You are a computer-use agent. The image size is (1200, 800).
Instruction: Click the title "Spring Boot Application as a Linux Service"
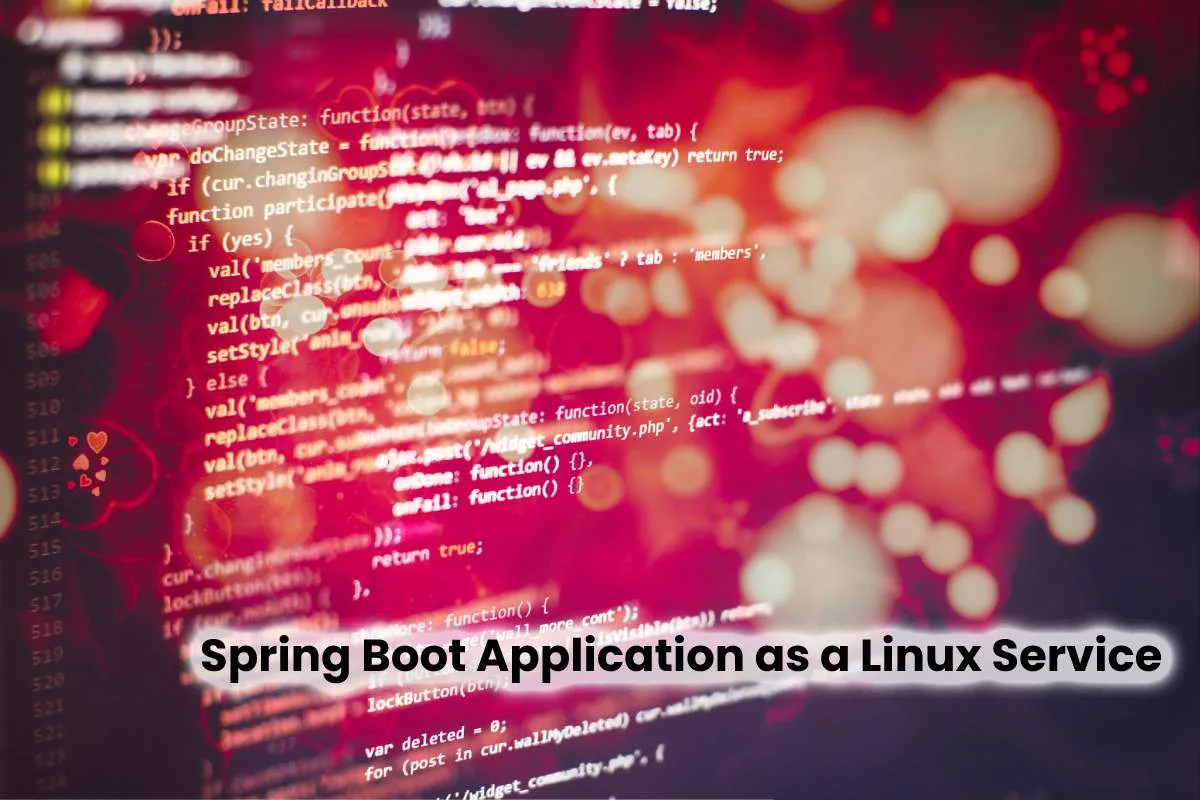(x=680, y=657)
